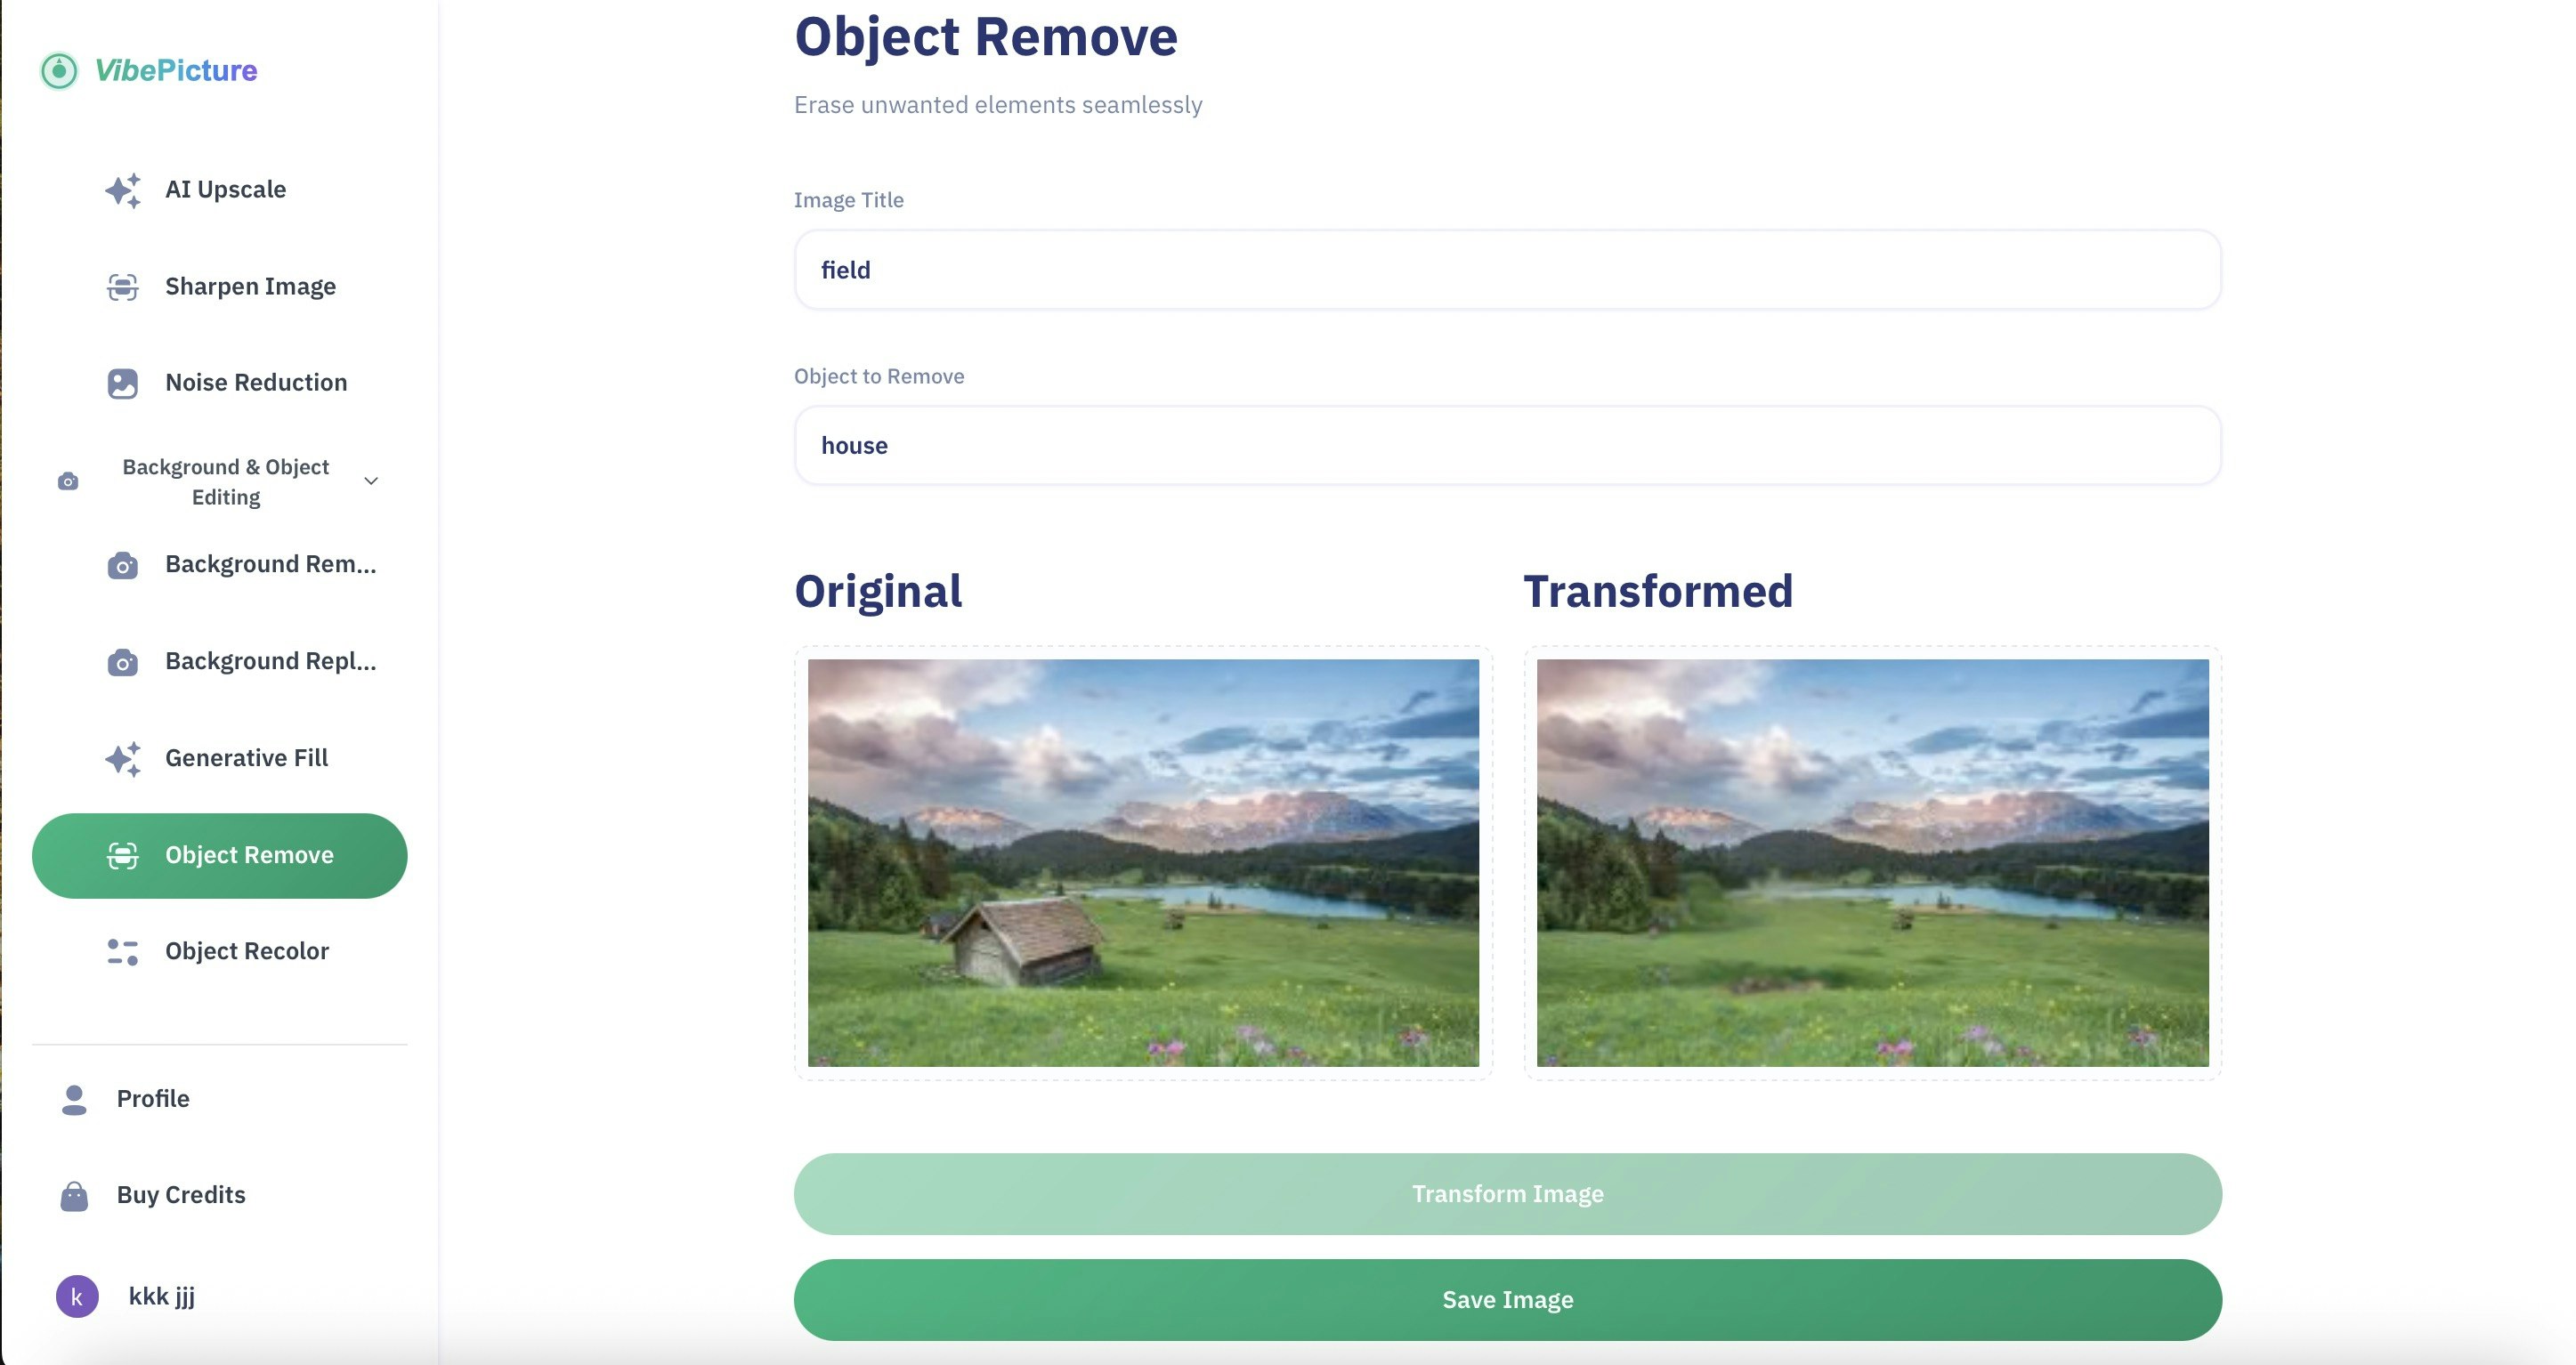Click the Background Remove camera icon
This screenshot has height=1365, width=2576.
coord(122,565)
